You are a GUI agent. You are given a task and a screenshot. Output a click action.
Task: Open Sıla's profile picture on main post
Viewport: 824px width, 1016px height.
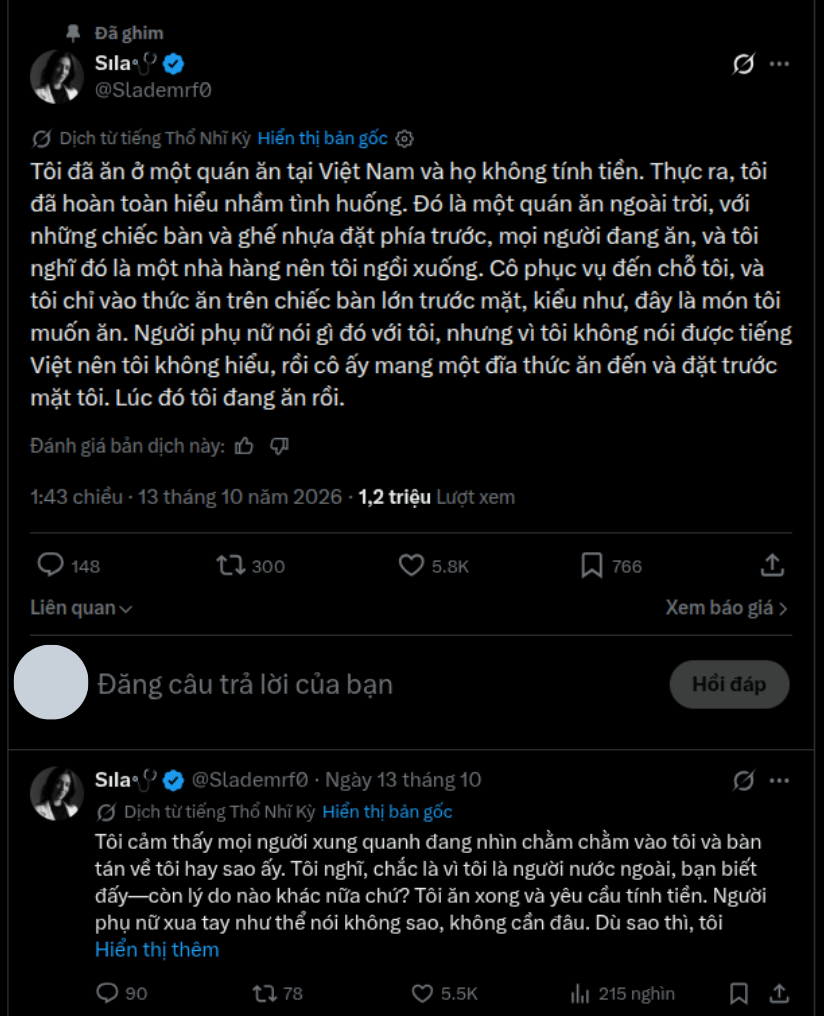(57, 77)
